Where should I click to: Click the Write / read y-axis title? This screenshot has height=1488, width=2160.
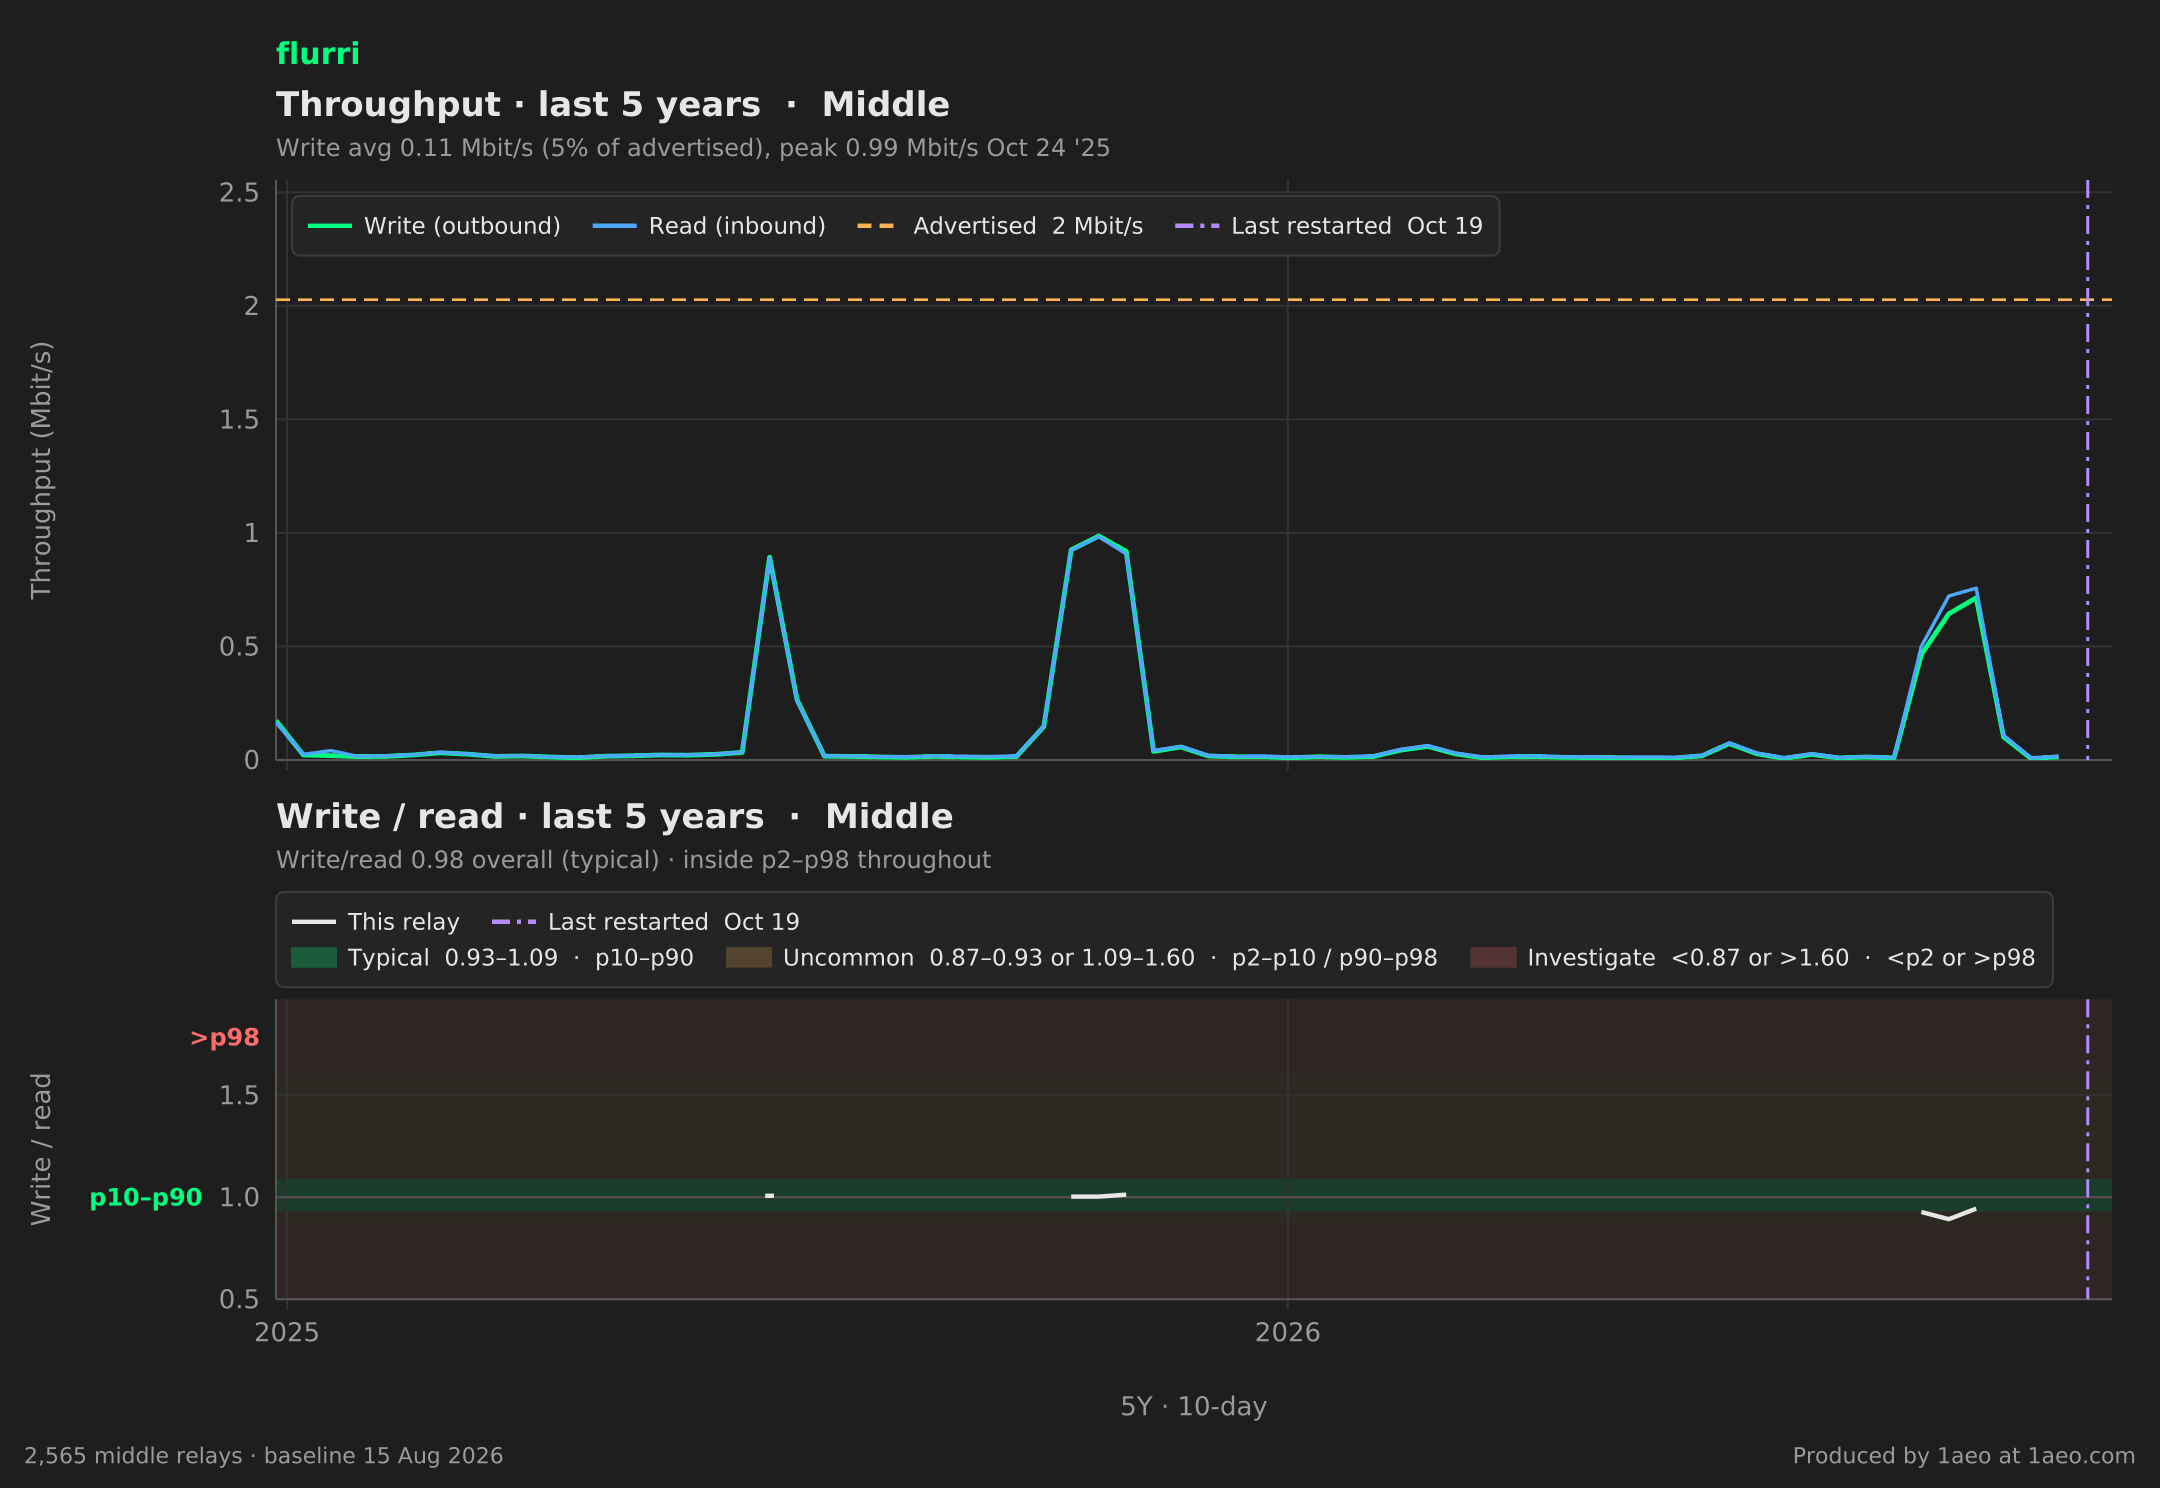(x=41, y=1149)
